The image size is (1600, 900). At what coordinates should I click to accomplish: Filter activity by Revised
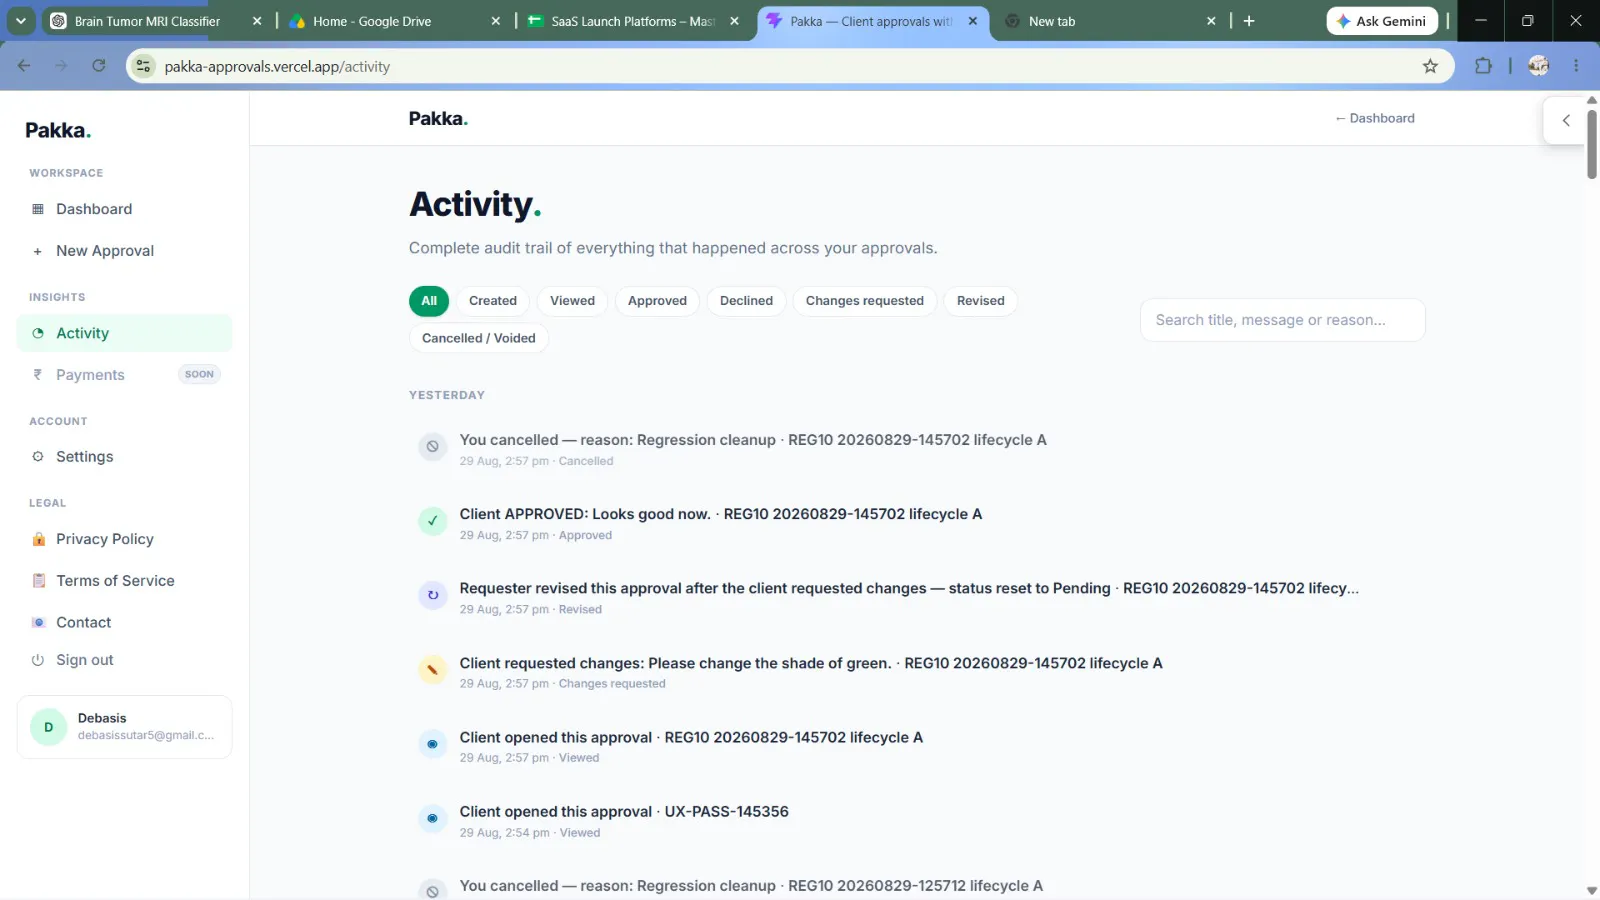(x=981, y=301)
